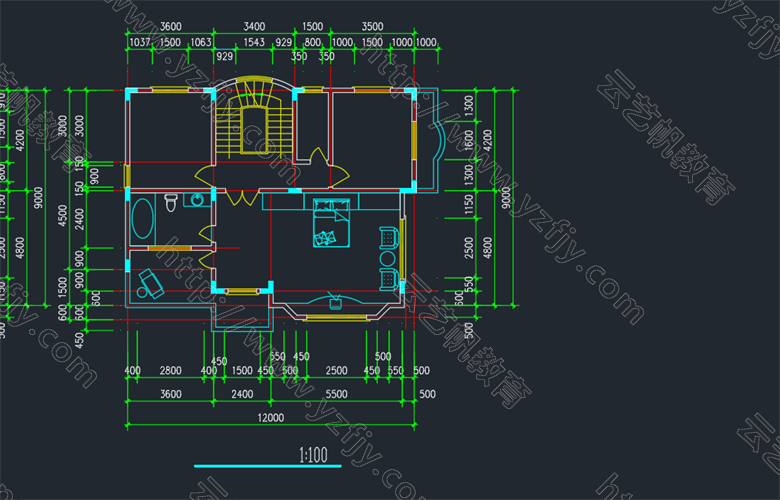This screenshot has width=780, height=500.
Task: Select the 12000 overall width dimension text
Action: 271,417
